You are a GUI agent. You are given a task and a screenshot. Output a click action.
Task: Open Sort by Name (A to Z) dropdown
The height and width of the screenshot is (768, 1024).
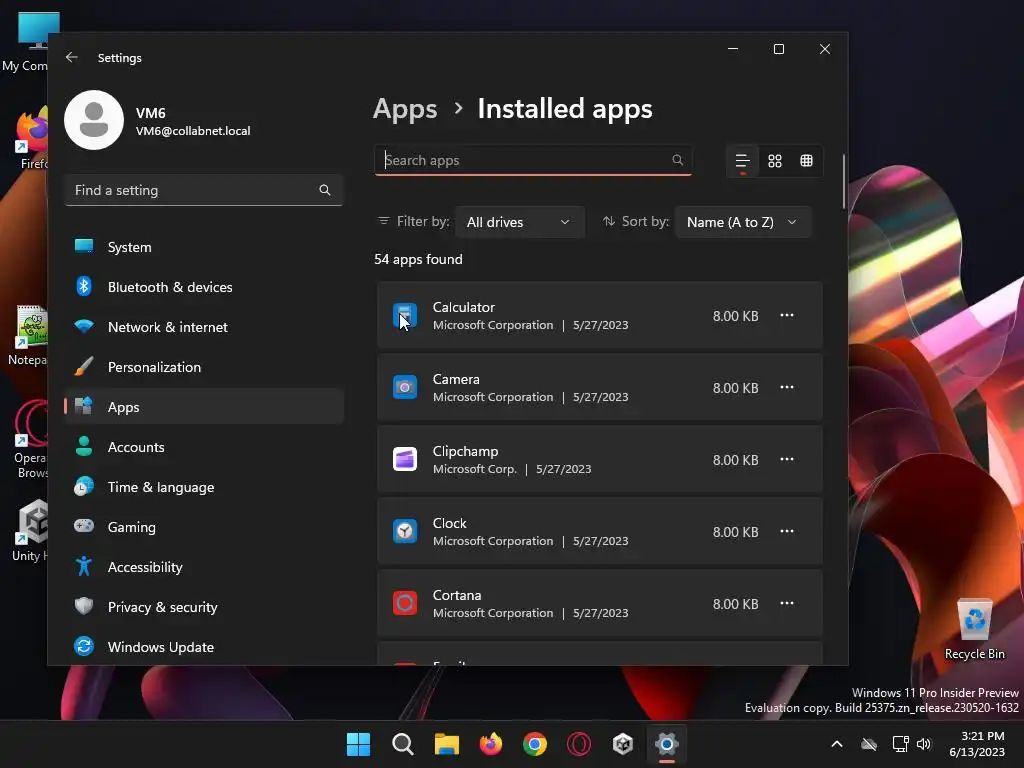click(743, 222)
